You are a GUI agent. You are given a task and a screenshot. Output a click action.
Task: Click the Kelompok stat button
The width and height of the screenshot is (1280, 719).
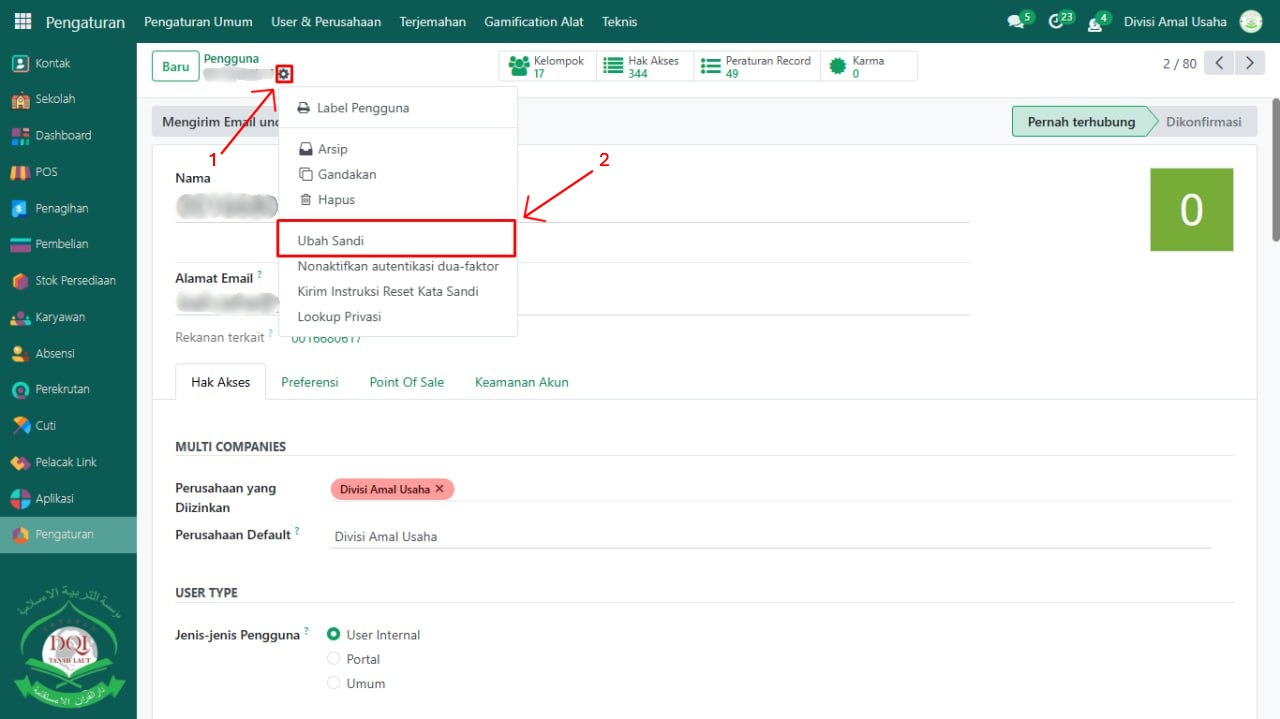click(547, 67)
